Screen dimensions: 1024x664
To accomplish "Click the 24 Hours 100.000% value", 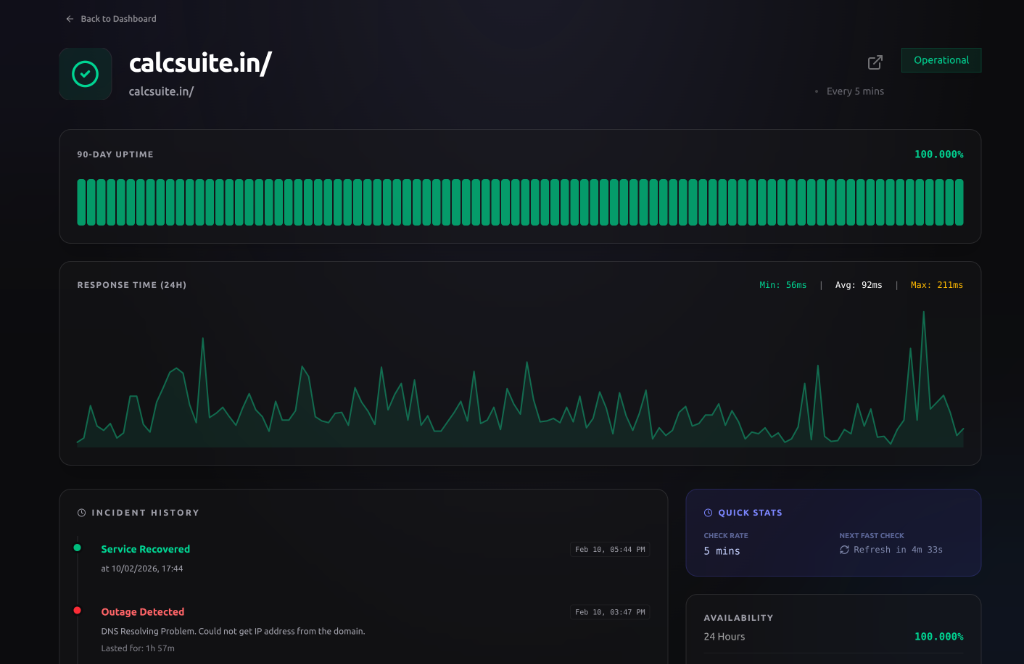I will tap(938, 637).
